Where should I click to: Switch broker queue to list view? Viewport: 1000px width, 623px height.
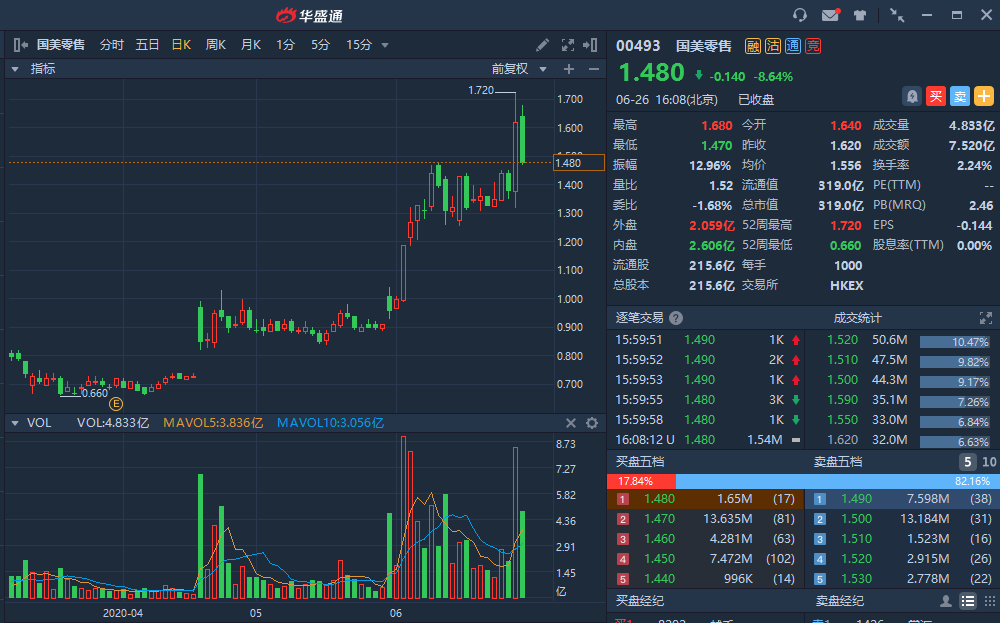tap(968, 601)
